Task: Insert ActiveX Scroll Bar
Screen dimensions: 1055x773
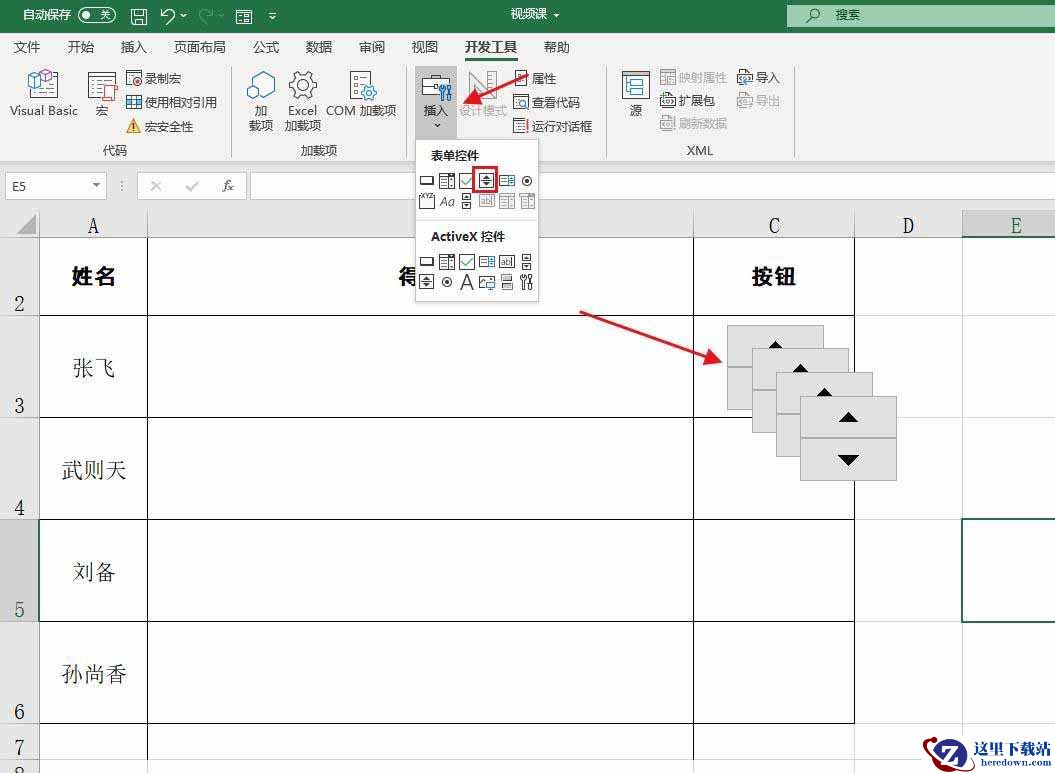Action: pos(527,262)
